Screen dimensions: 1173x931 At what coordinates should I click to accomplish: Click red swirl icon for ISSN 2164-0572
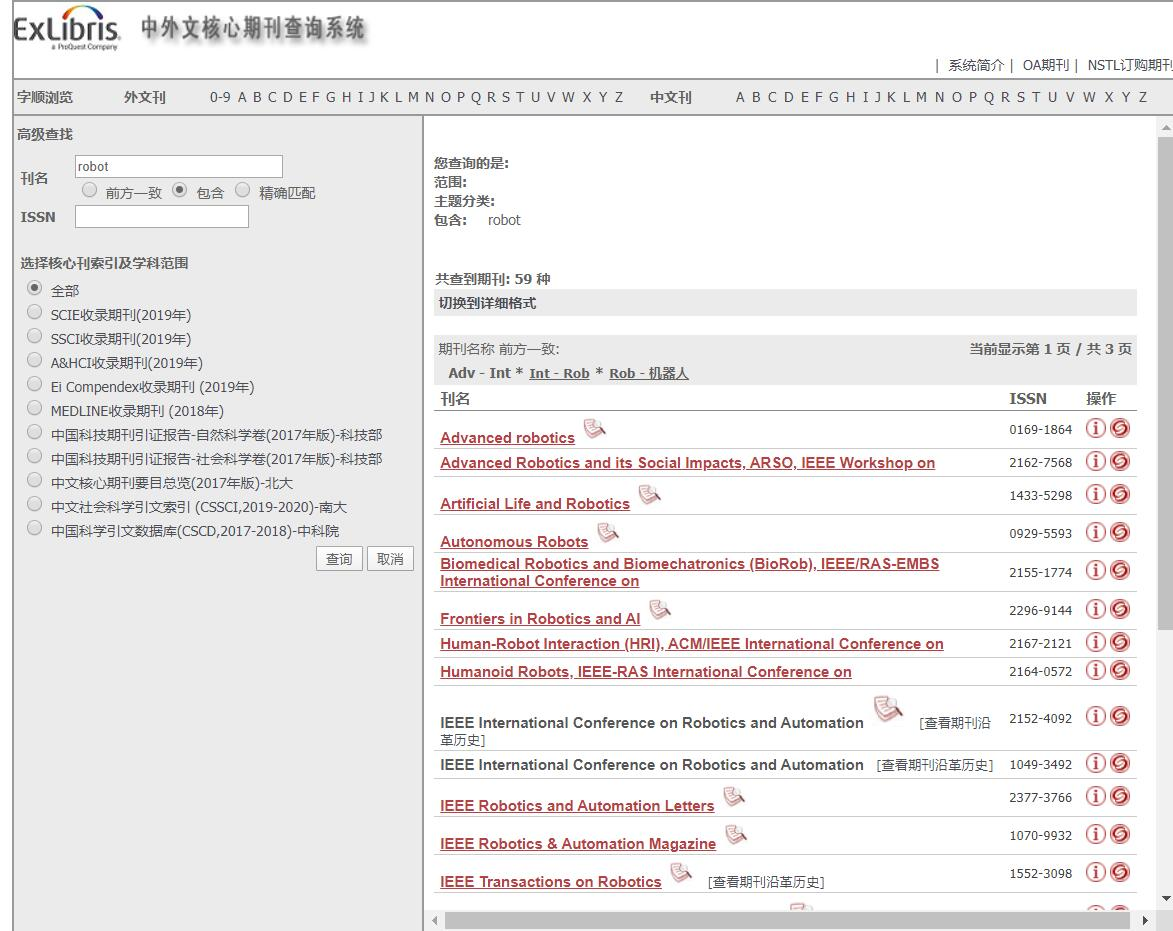(1120, 669)
